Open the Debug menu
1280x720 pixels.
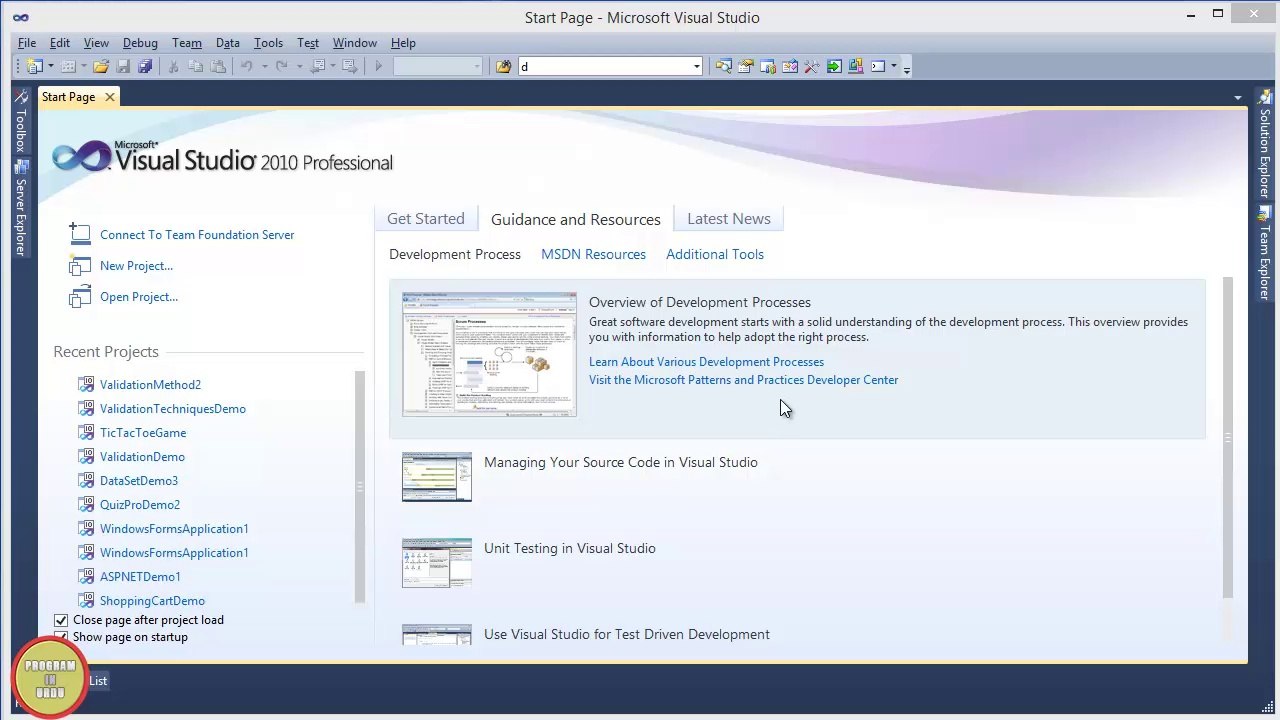click(x=140, y=43)
